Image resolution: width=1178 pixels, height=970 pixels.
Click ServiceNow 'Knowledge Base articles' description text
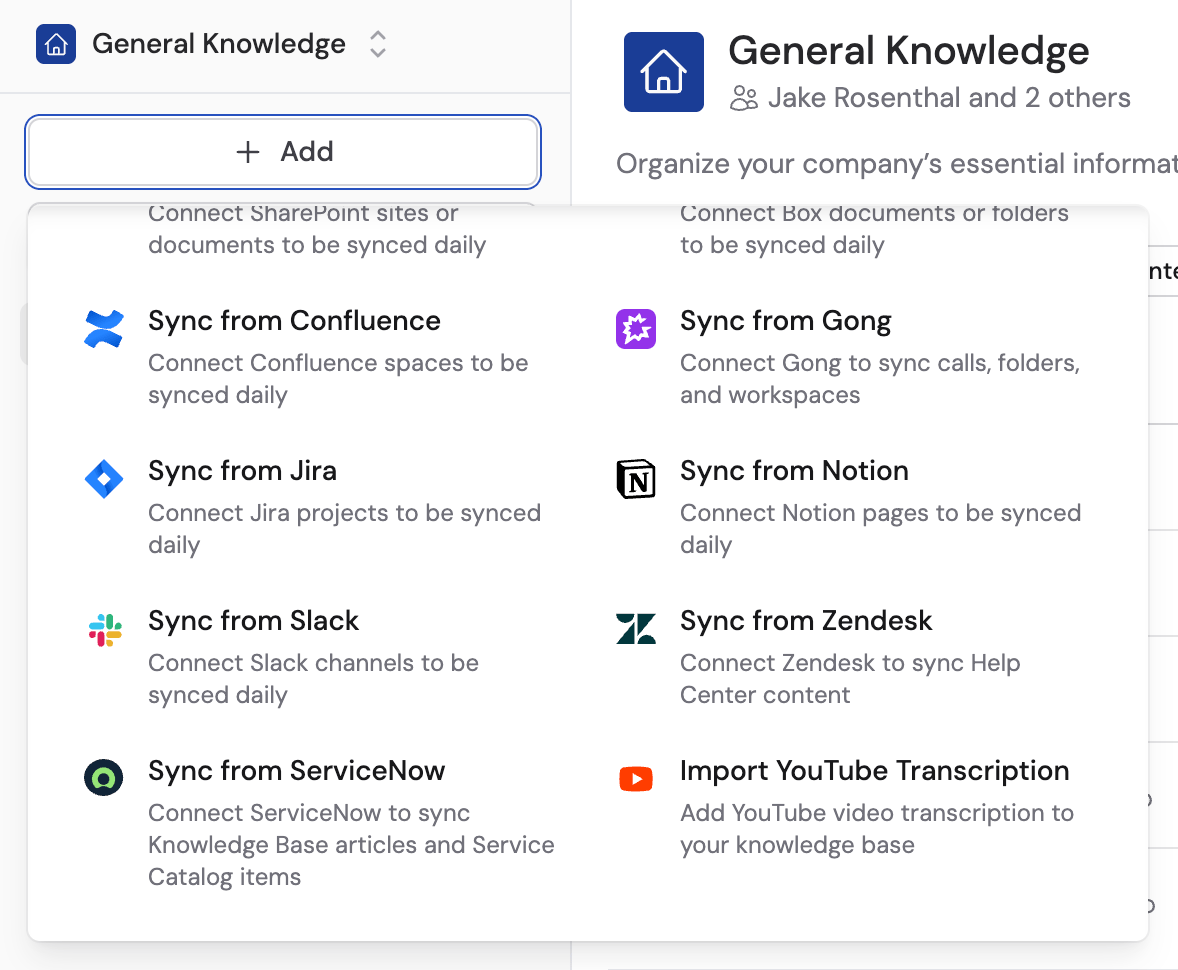(x=351, y=845)
